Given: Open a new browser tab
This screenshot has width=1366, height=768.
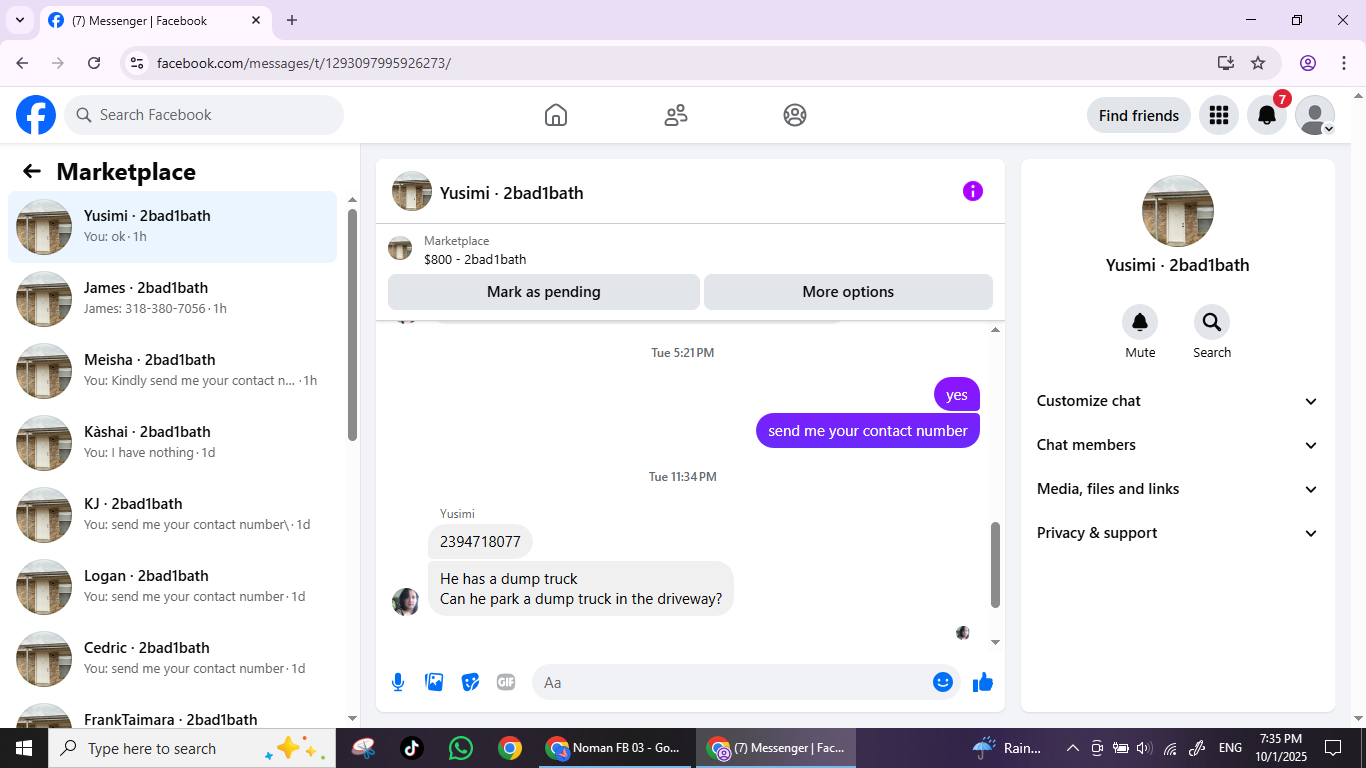Looking at the screenshot, I should (x=292, y=20).
